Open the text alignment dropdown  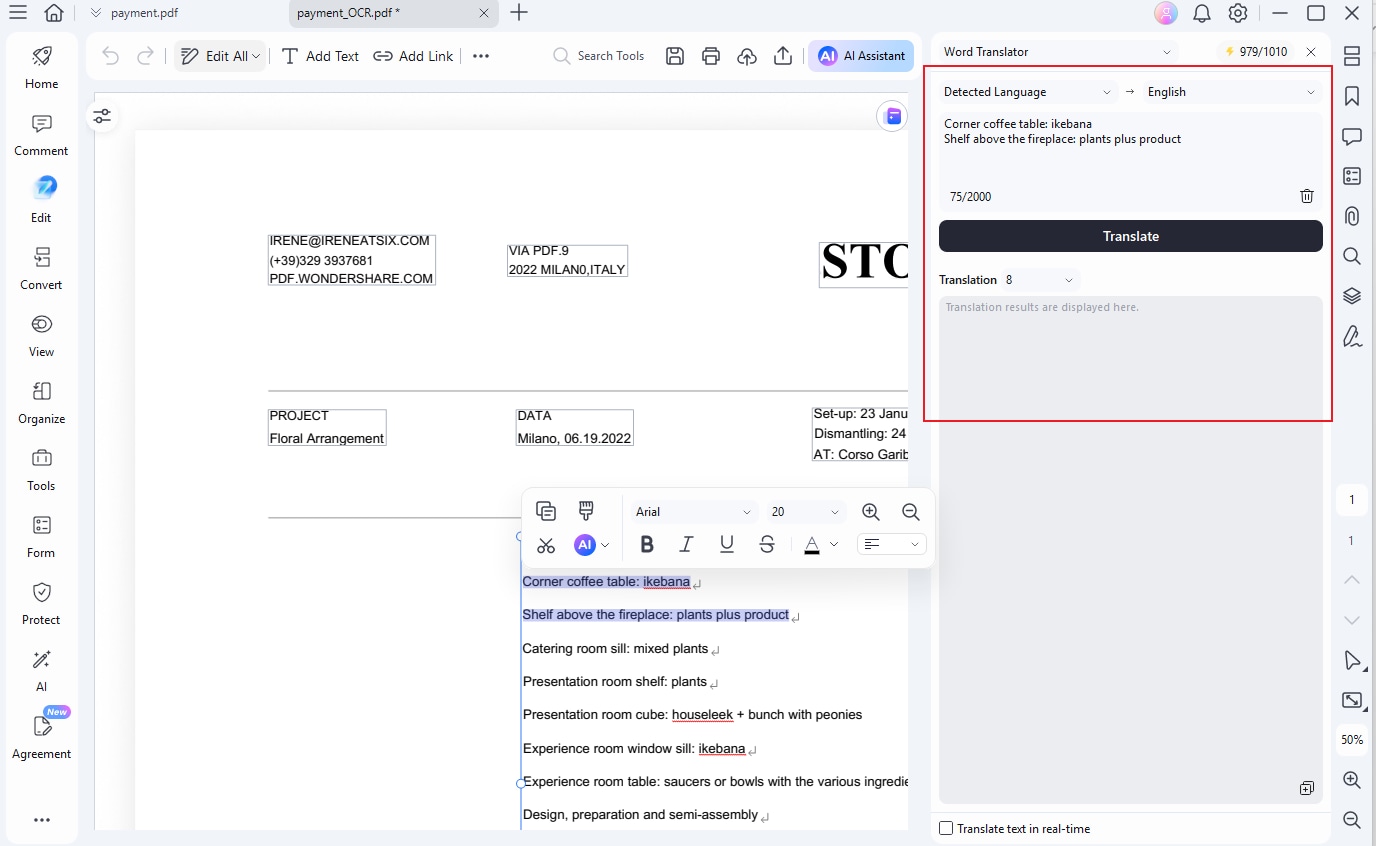point(892,544)
